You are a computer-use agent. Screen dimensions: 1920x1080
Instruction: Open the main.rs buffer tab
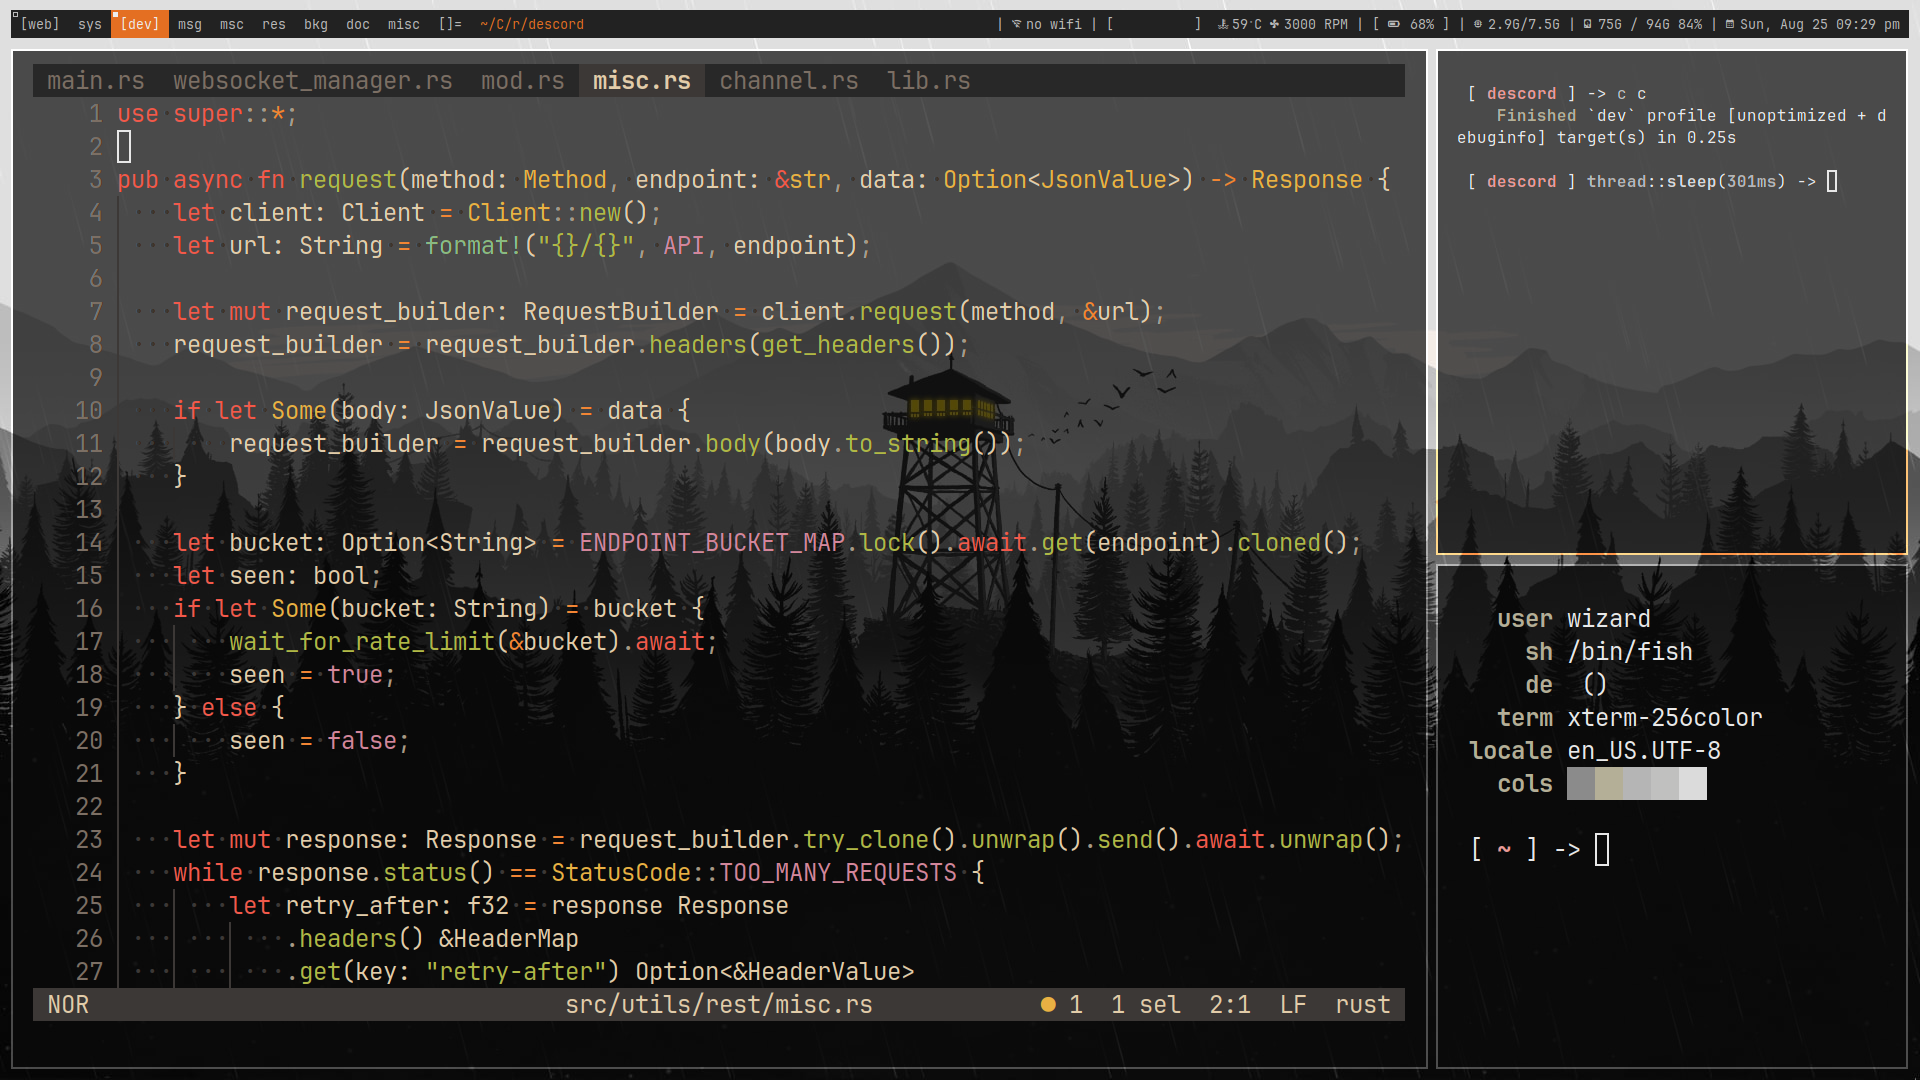tap(95, 81)
